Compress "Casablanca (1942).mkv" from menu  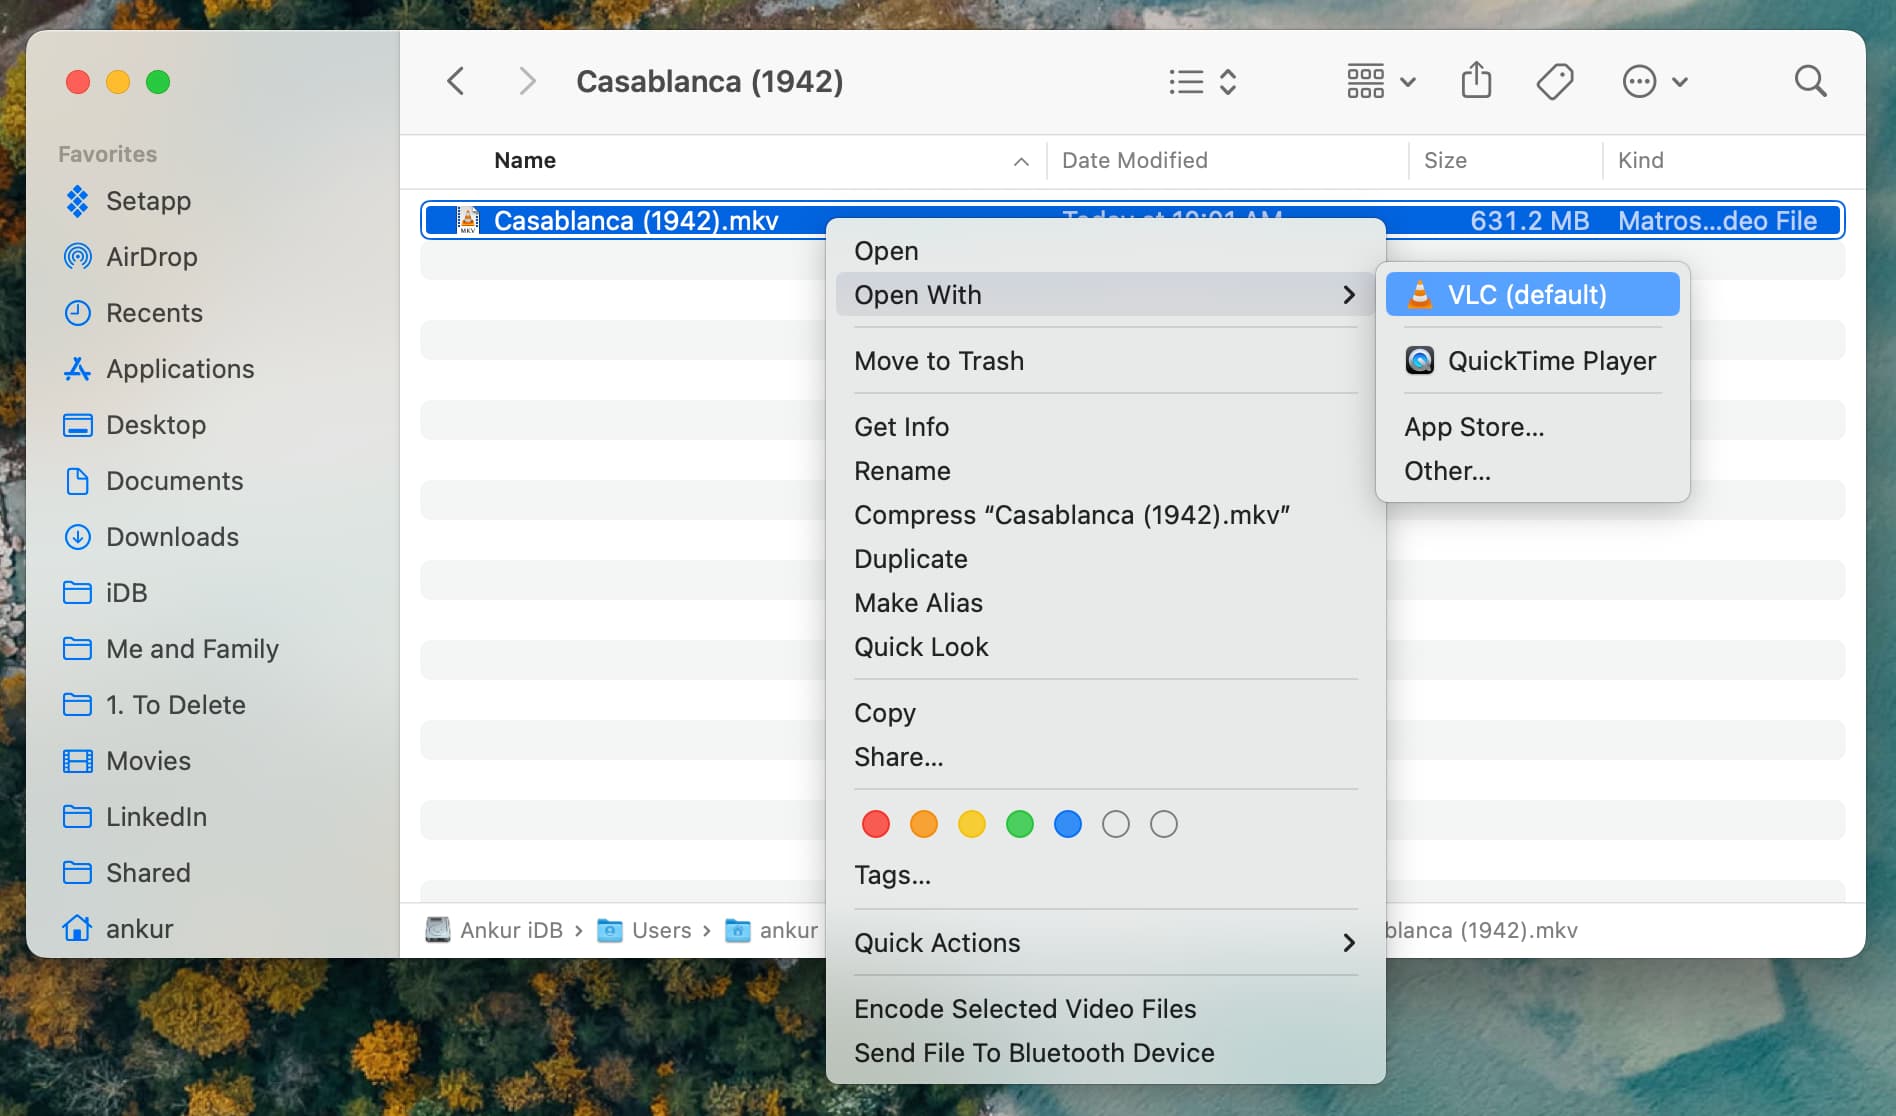(1105, 515)
